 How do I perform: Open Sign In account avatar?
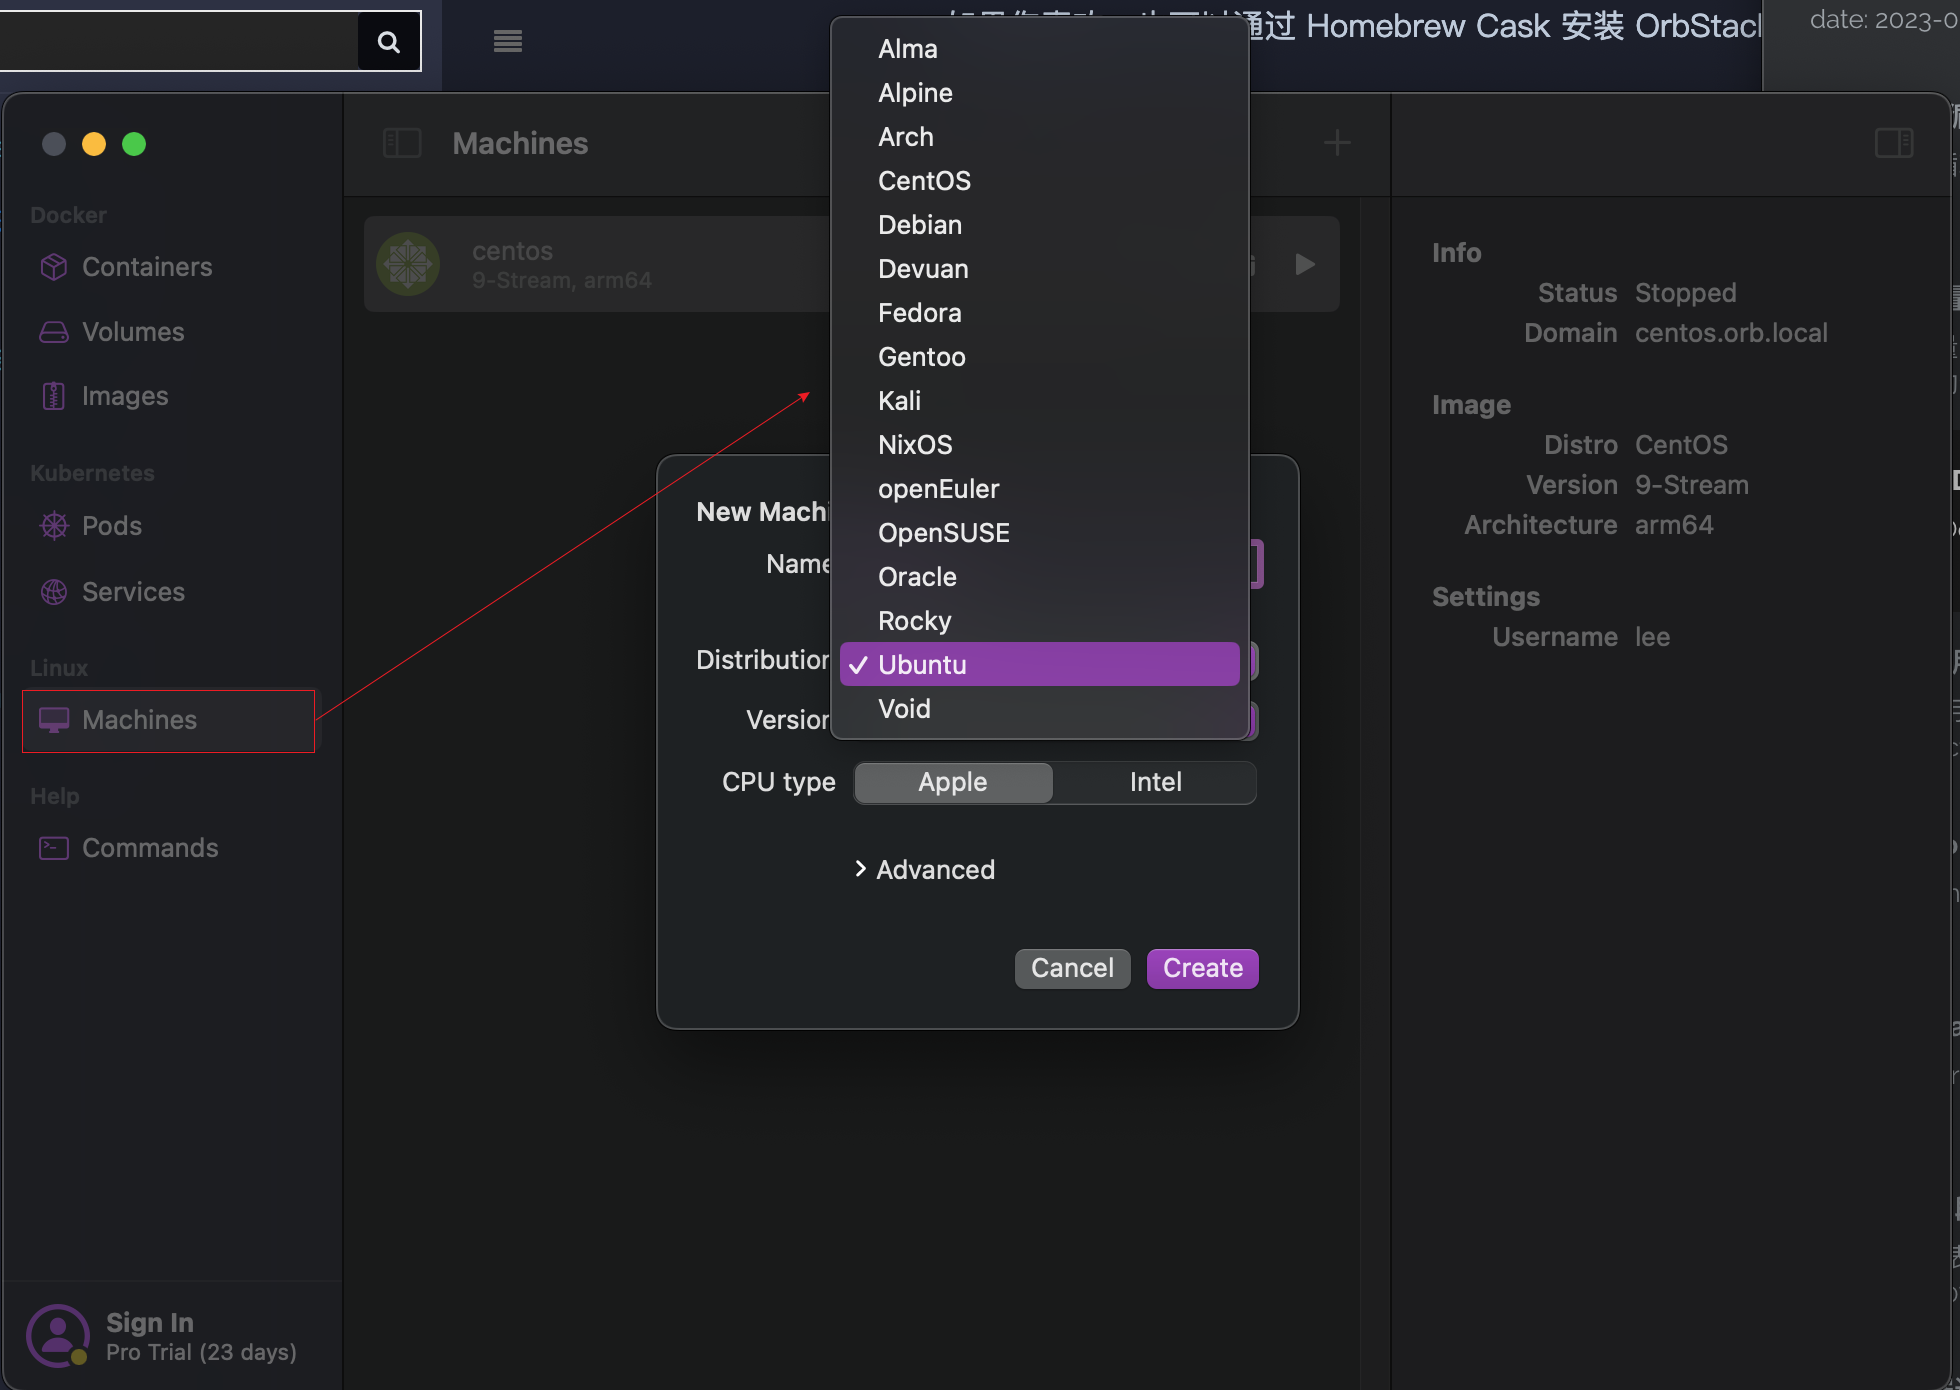(57, 1335)
